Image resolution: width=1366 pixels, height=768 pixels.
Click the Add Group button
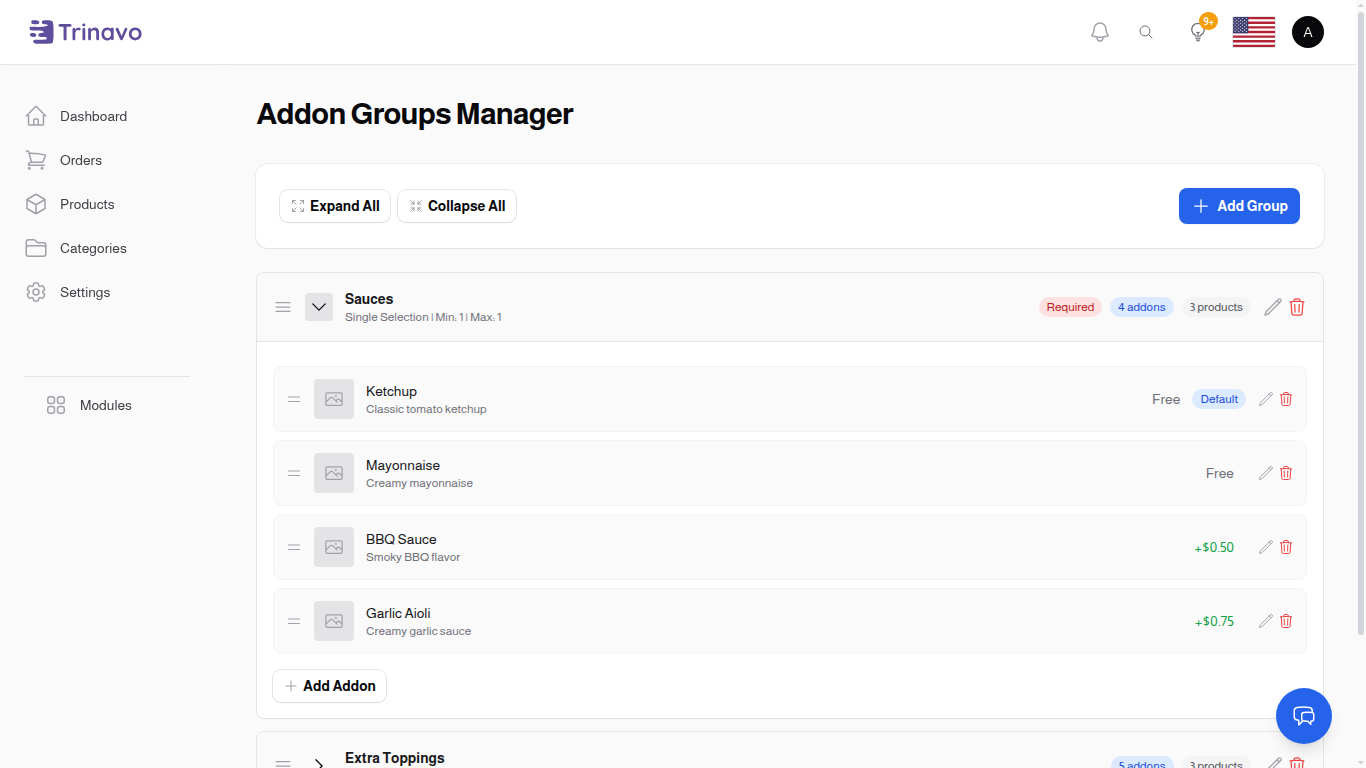point(1239,206)
